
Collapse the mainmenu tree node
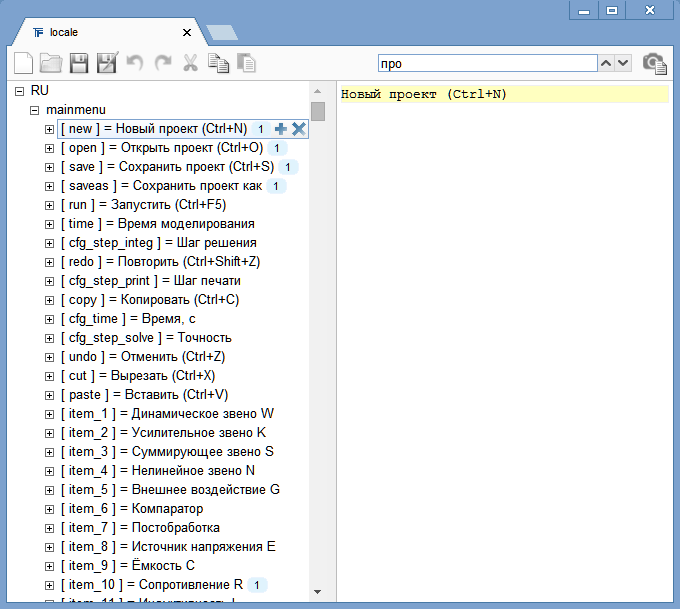(34, 110)
